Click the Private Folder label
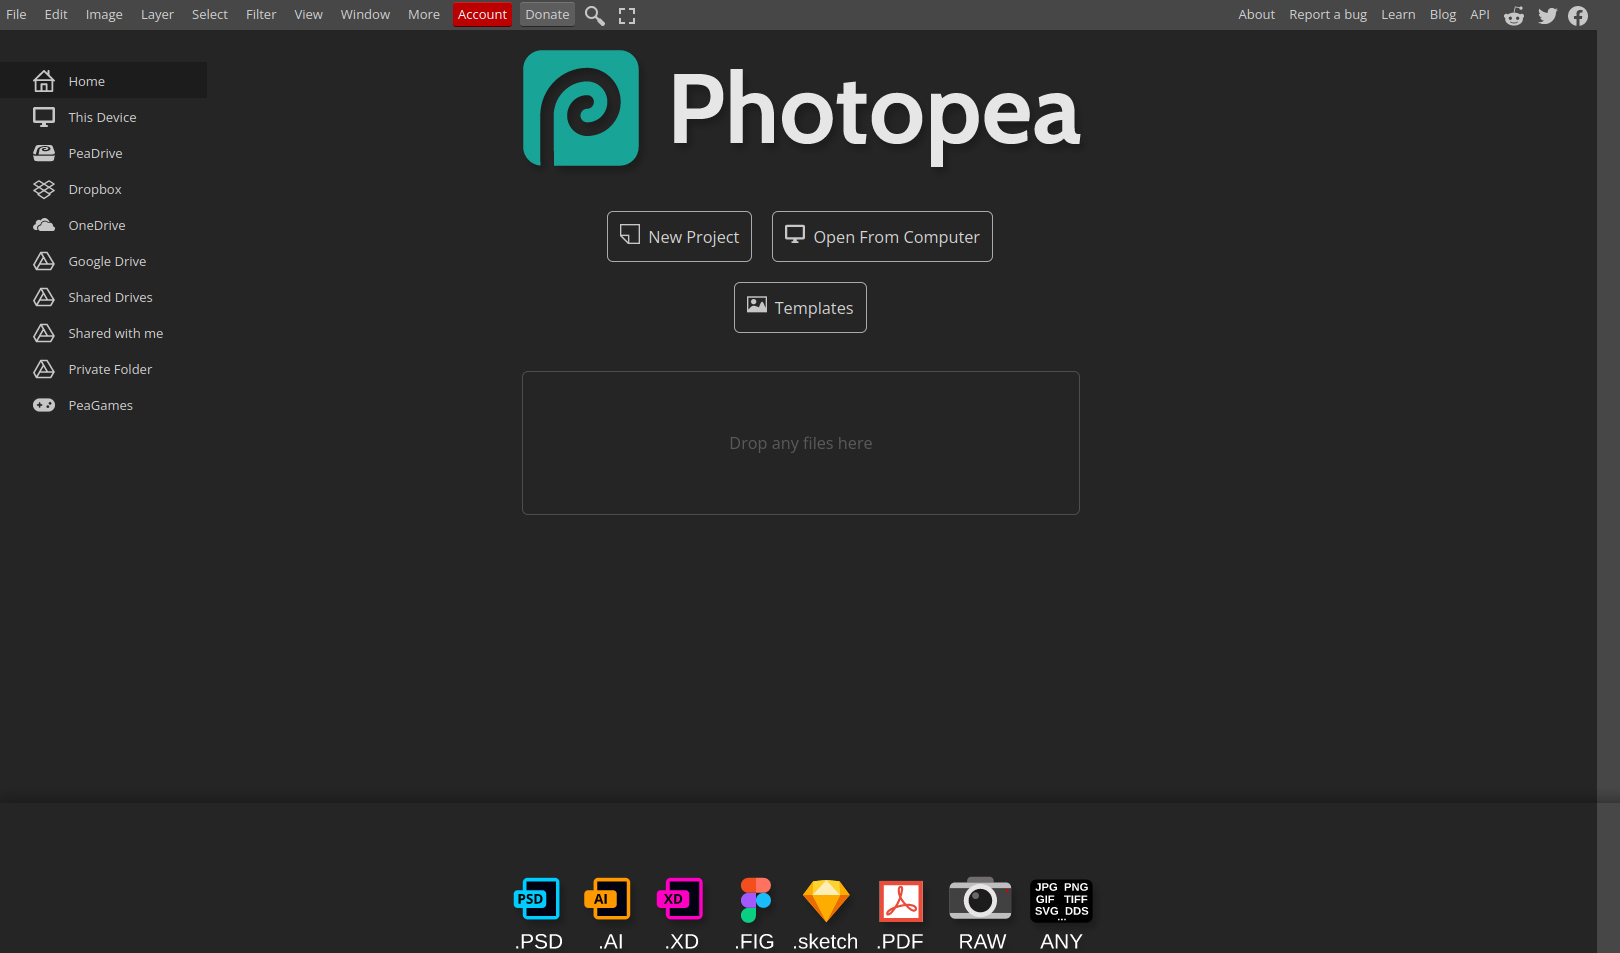This screenshot has width=1620, height=953. click(110, 369)
